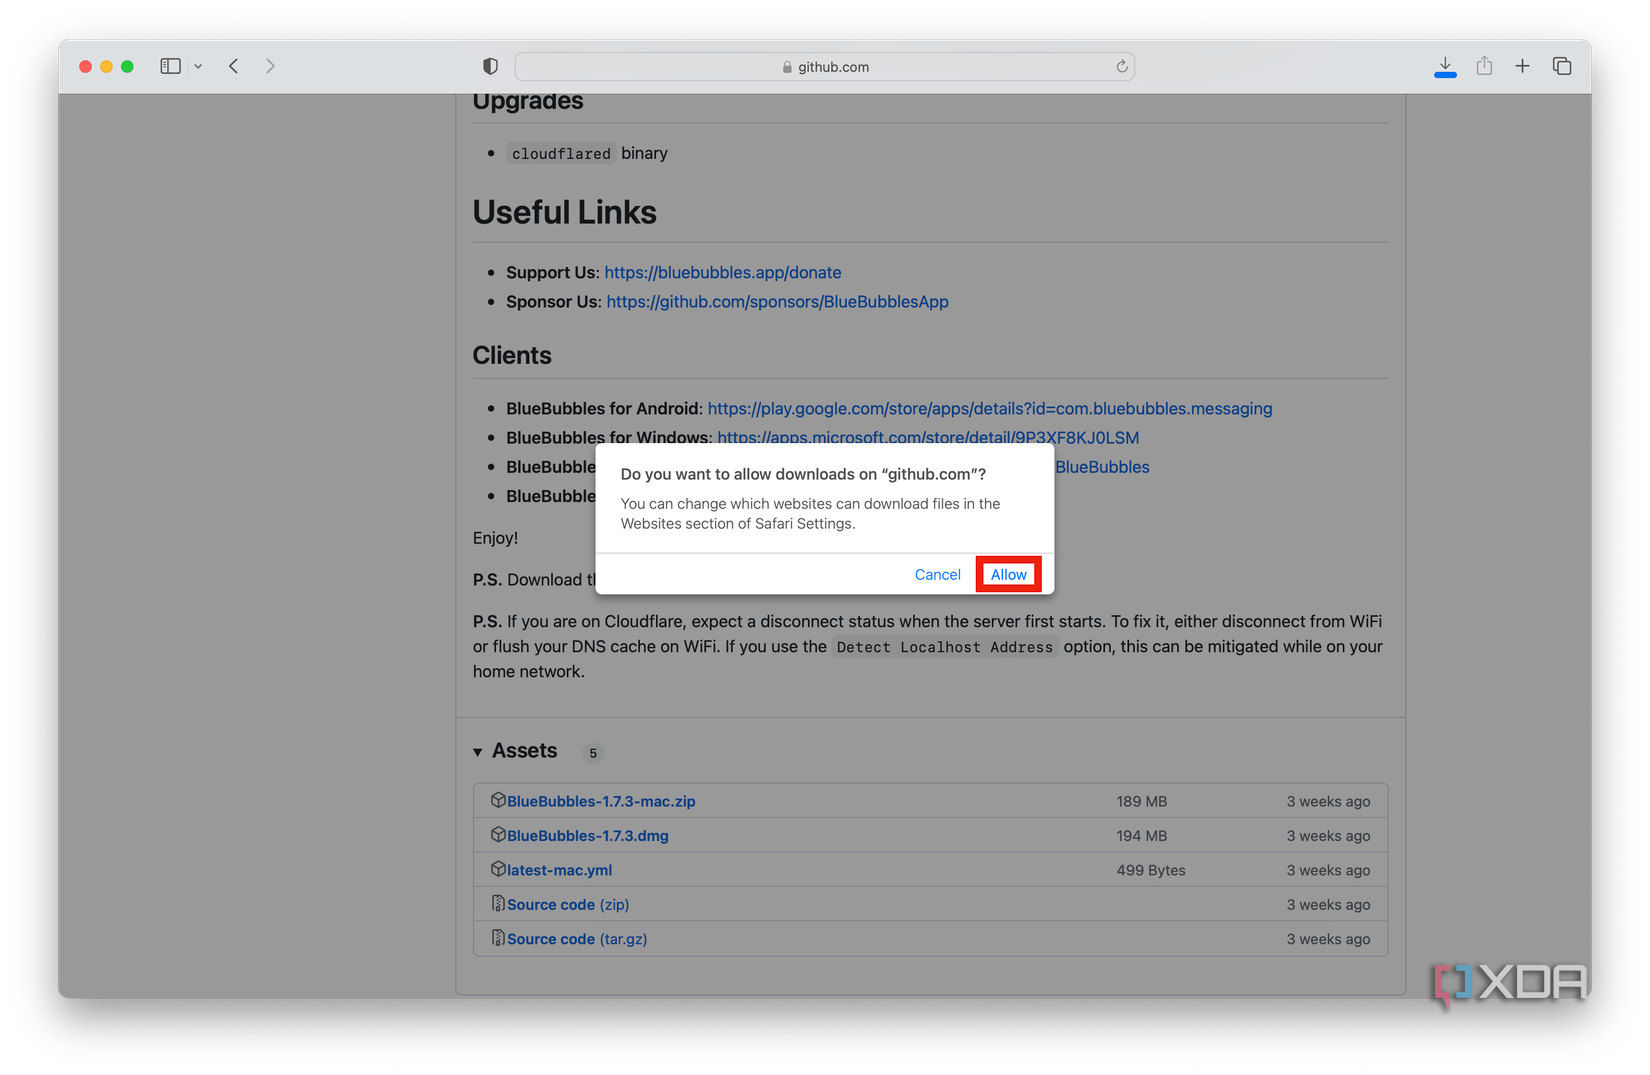
Task: Download Source code (tar.gz)
Action: point(577,939)
